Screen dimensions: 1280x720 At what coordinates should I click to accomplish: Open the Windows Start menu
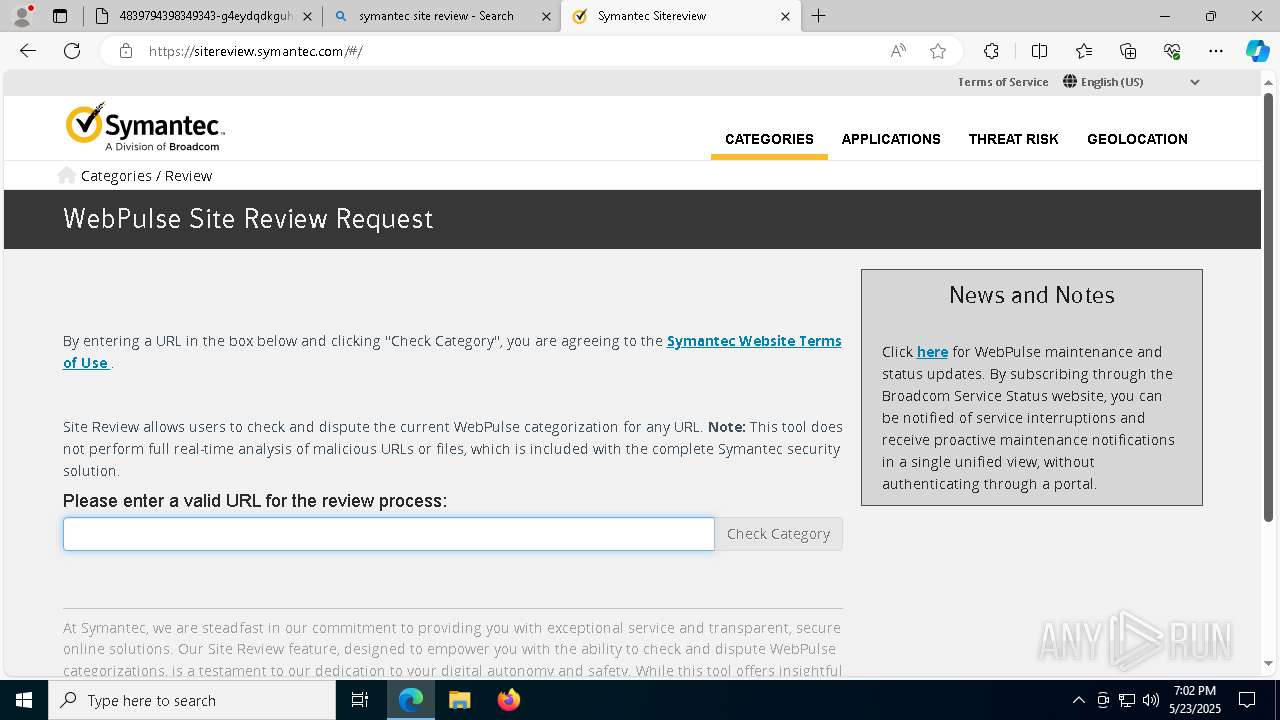[24, 700]
